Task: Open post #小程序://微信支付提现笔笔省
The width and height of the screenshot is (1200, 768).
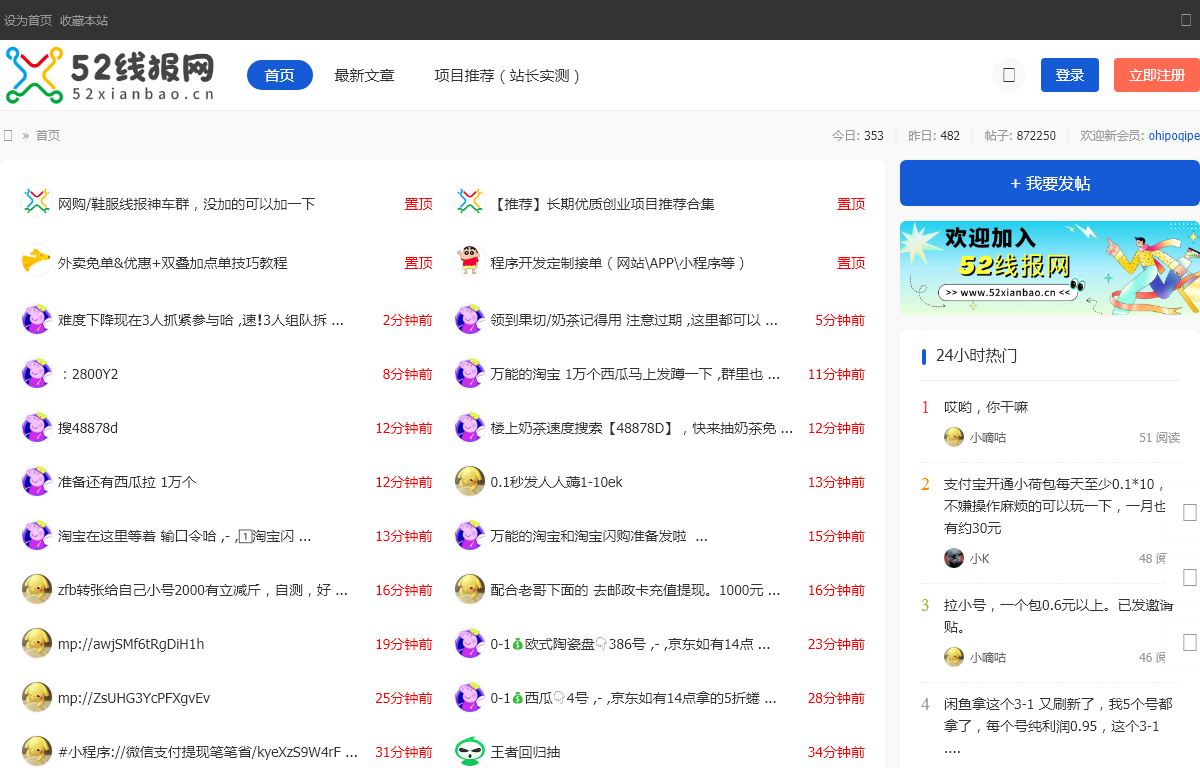Action: point(208,752)
